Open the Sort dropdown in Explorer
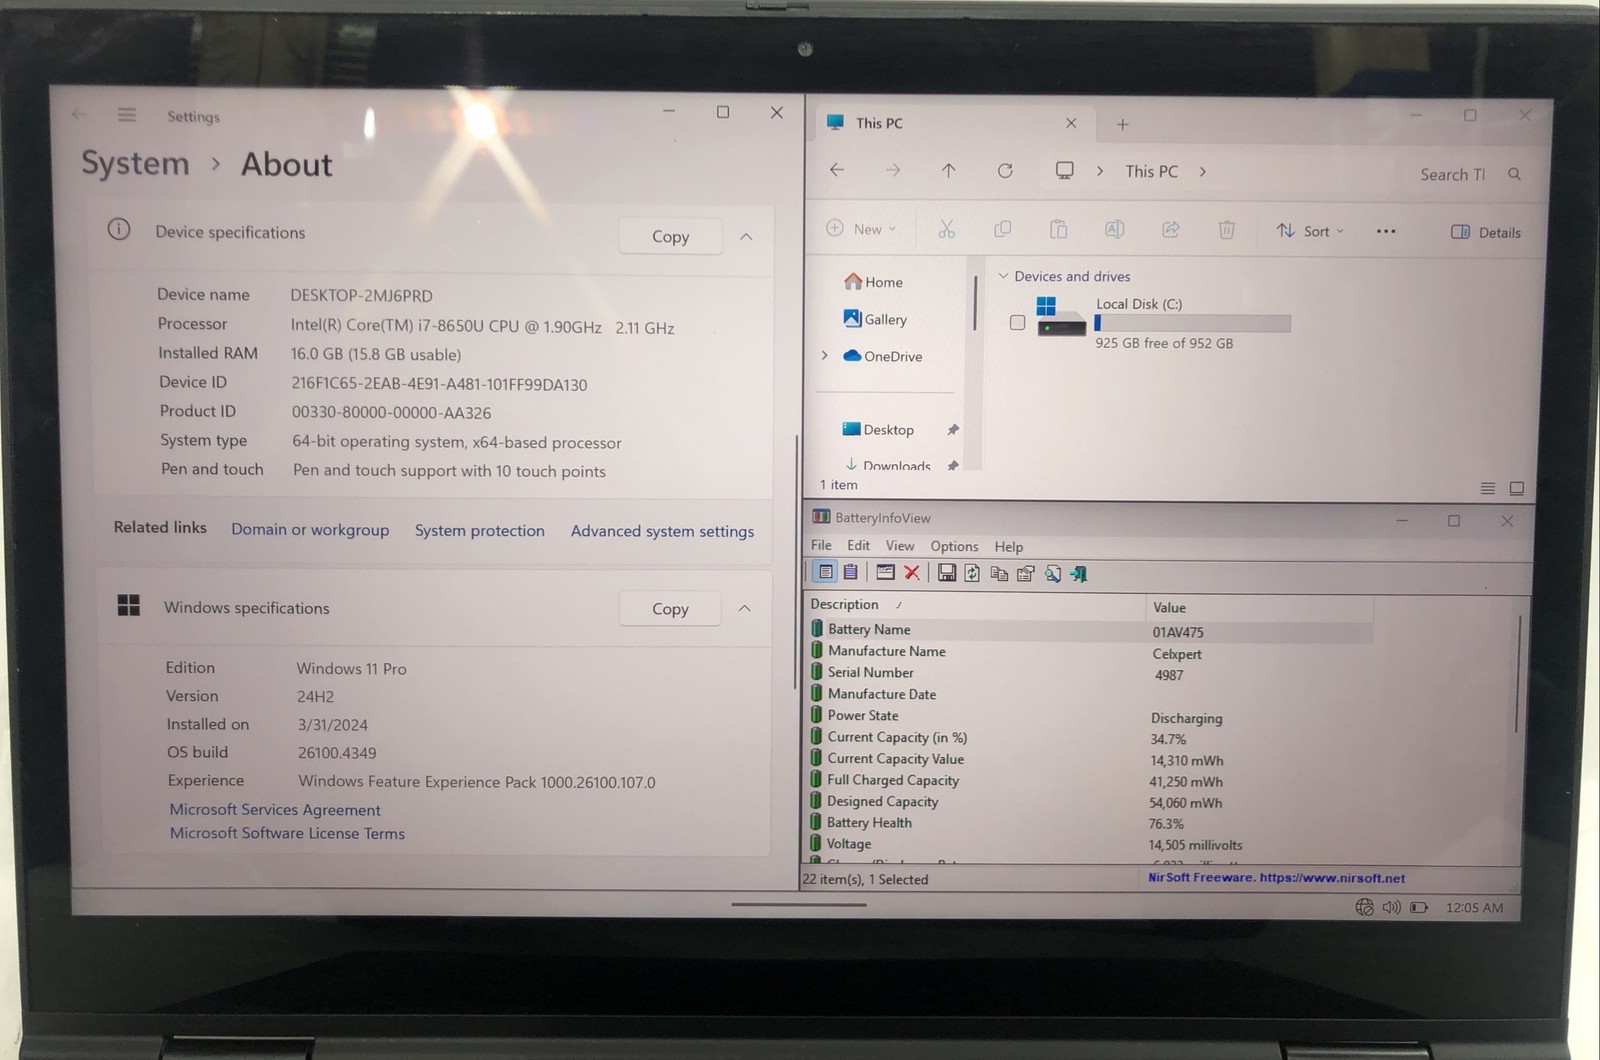This screenshot has width=1600, height=1060. pos(1310,231)
